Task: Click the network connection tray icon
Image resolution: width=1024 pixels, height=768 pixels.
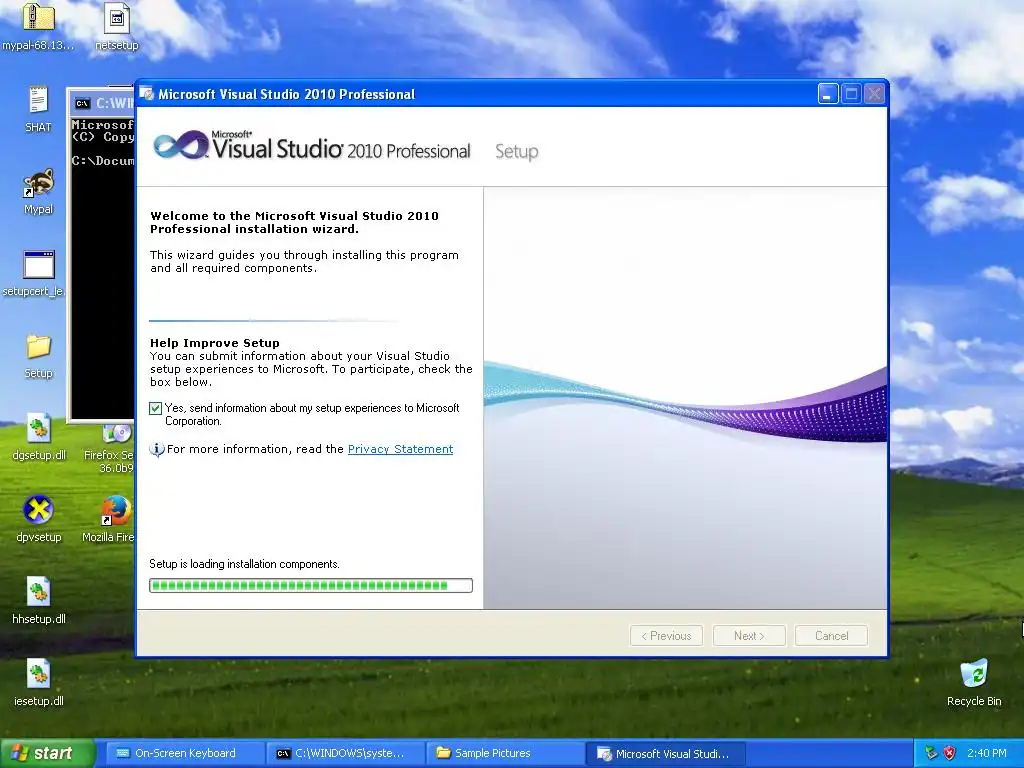Action: point(931,753)
